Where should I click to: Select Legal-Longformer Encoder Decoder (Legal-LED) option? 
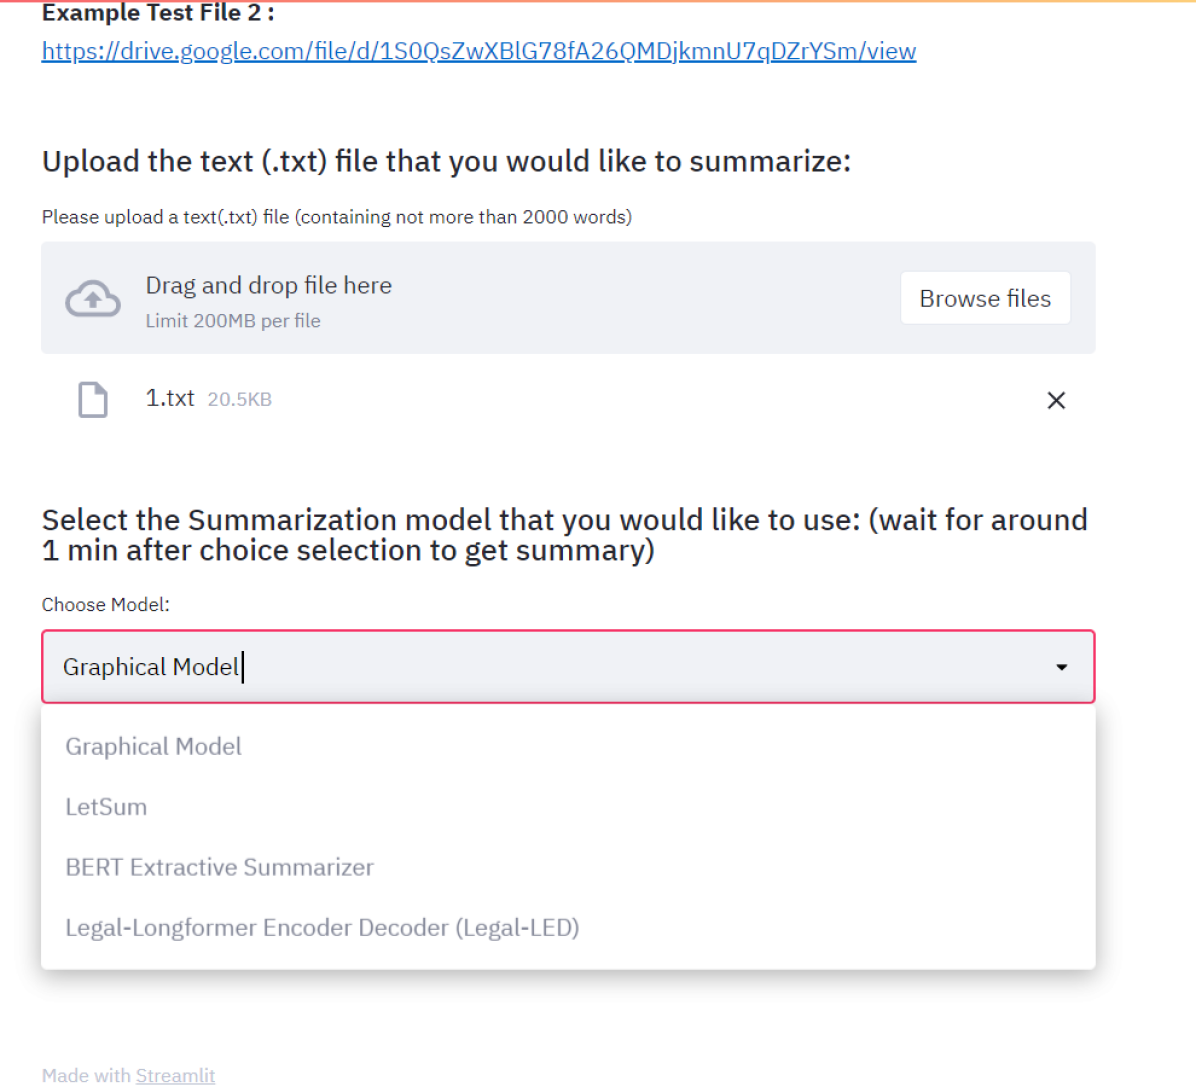tap(322, 927)
